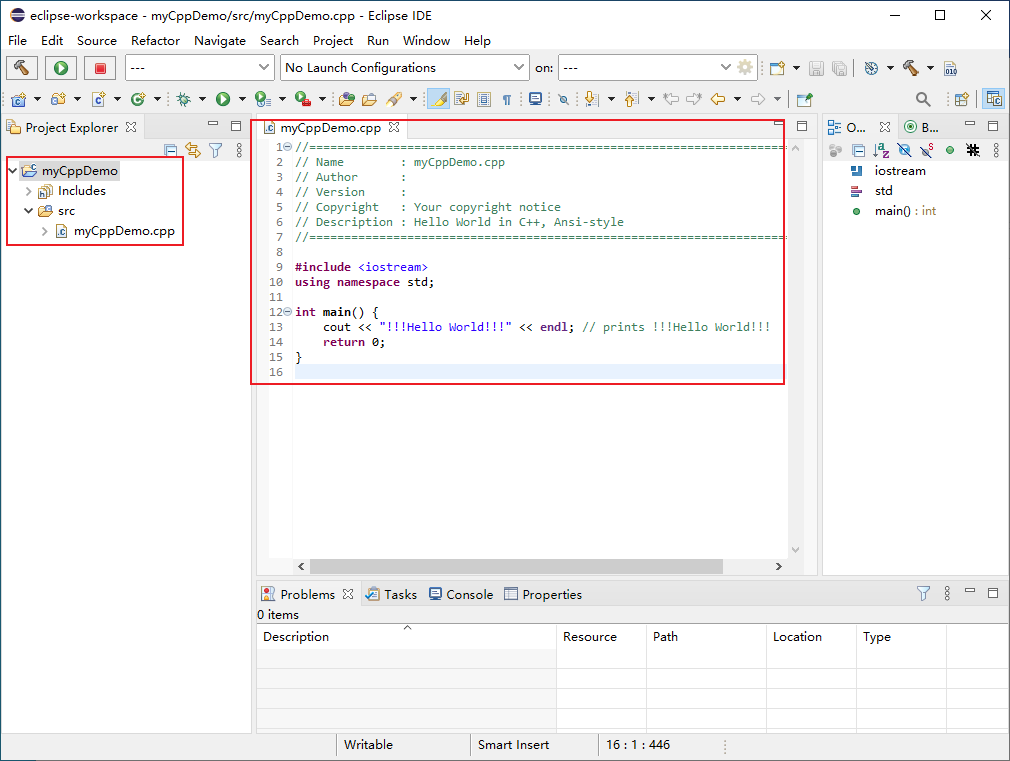Screen dimensions: 1010x761
Task: Open the Refactor menu
Action: [155, 41]
